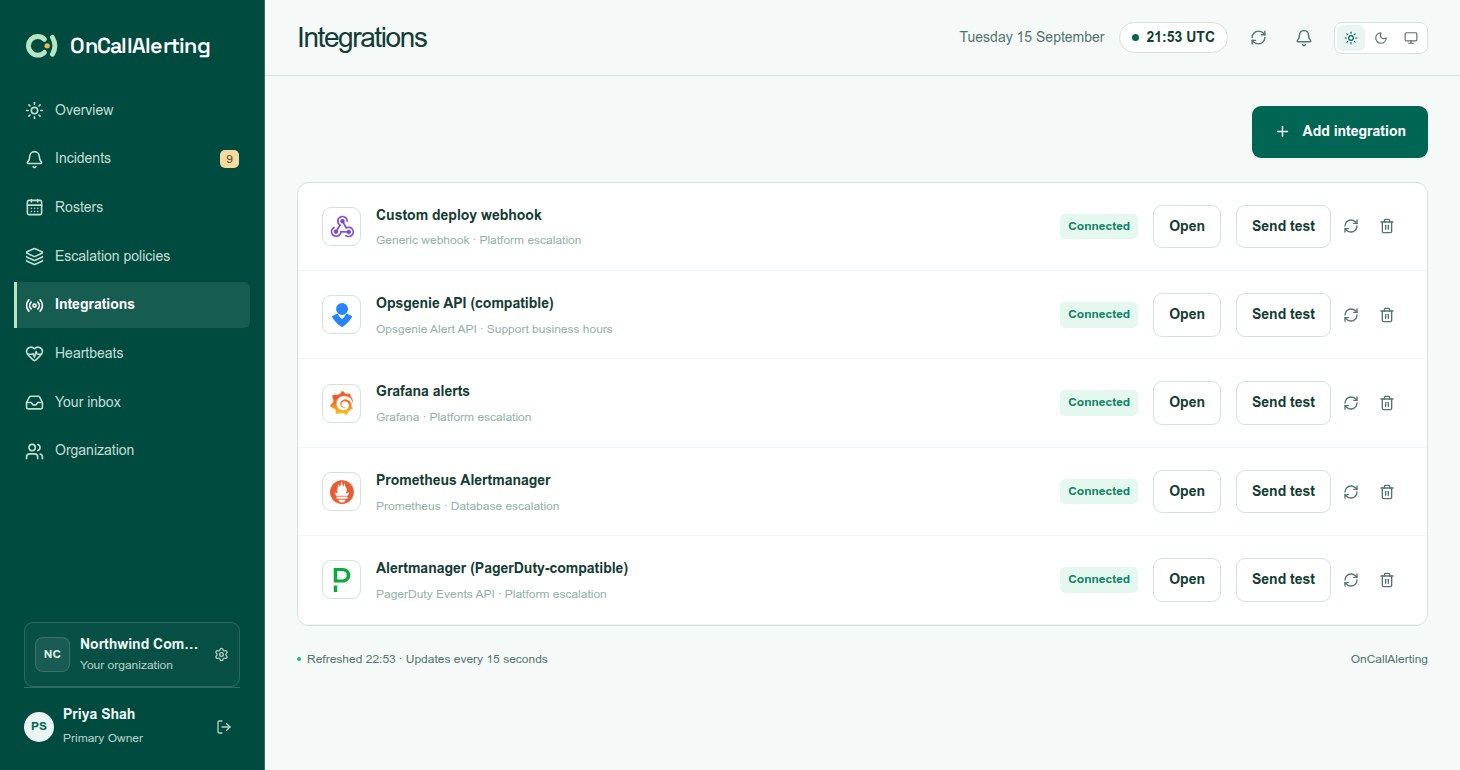Delete Prometheus Alertmanager integration

point(1387,491)
